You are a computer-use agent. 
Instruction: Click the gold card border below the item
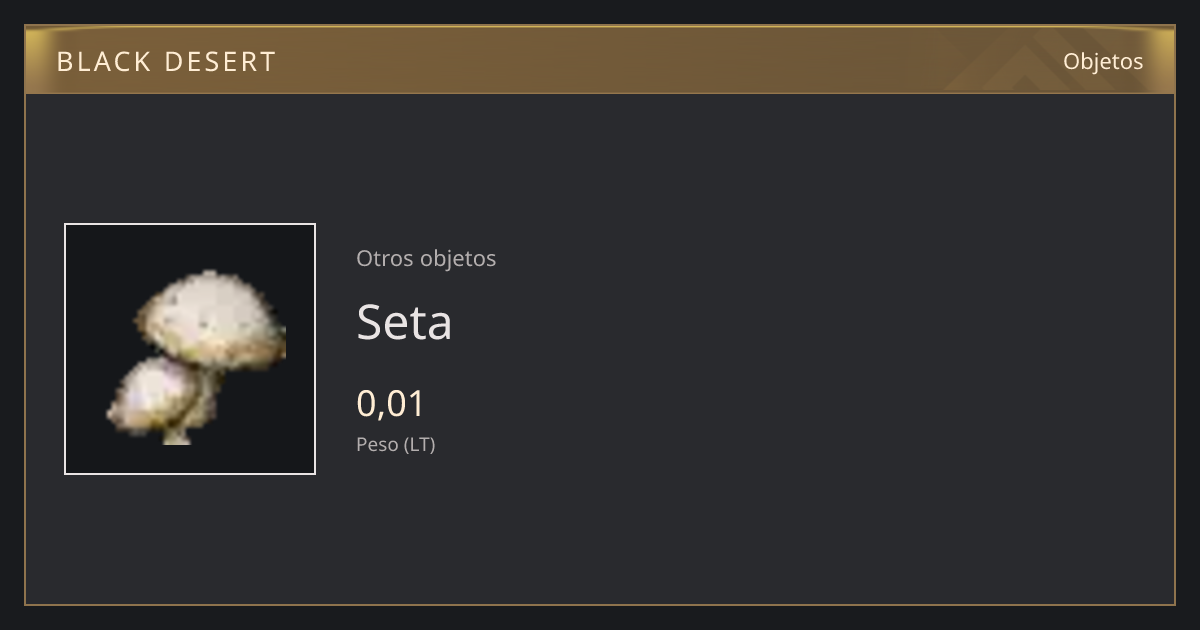pyautogui.click(x=600, y=604)
